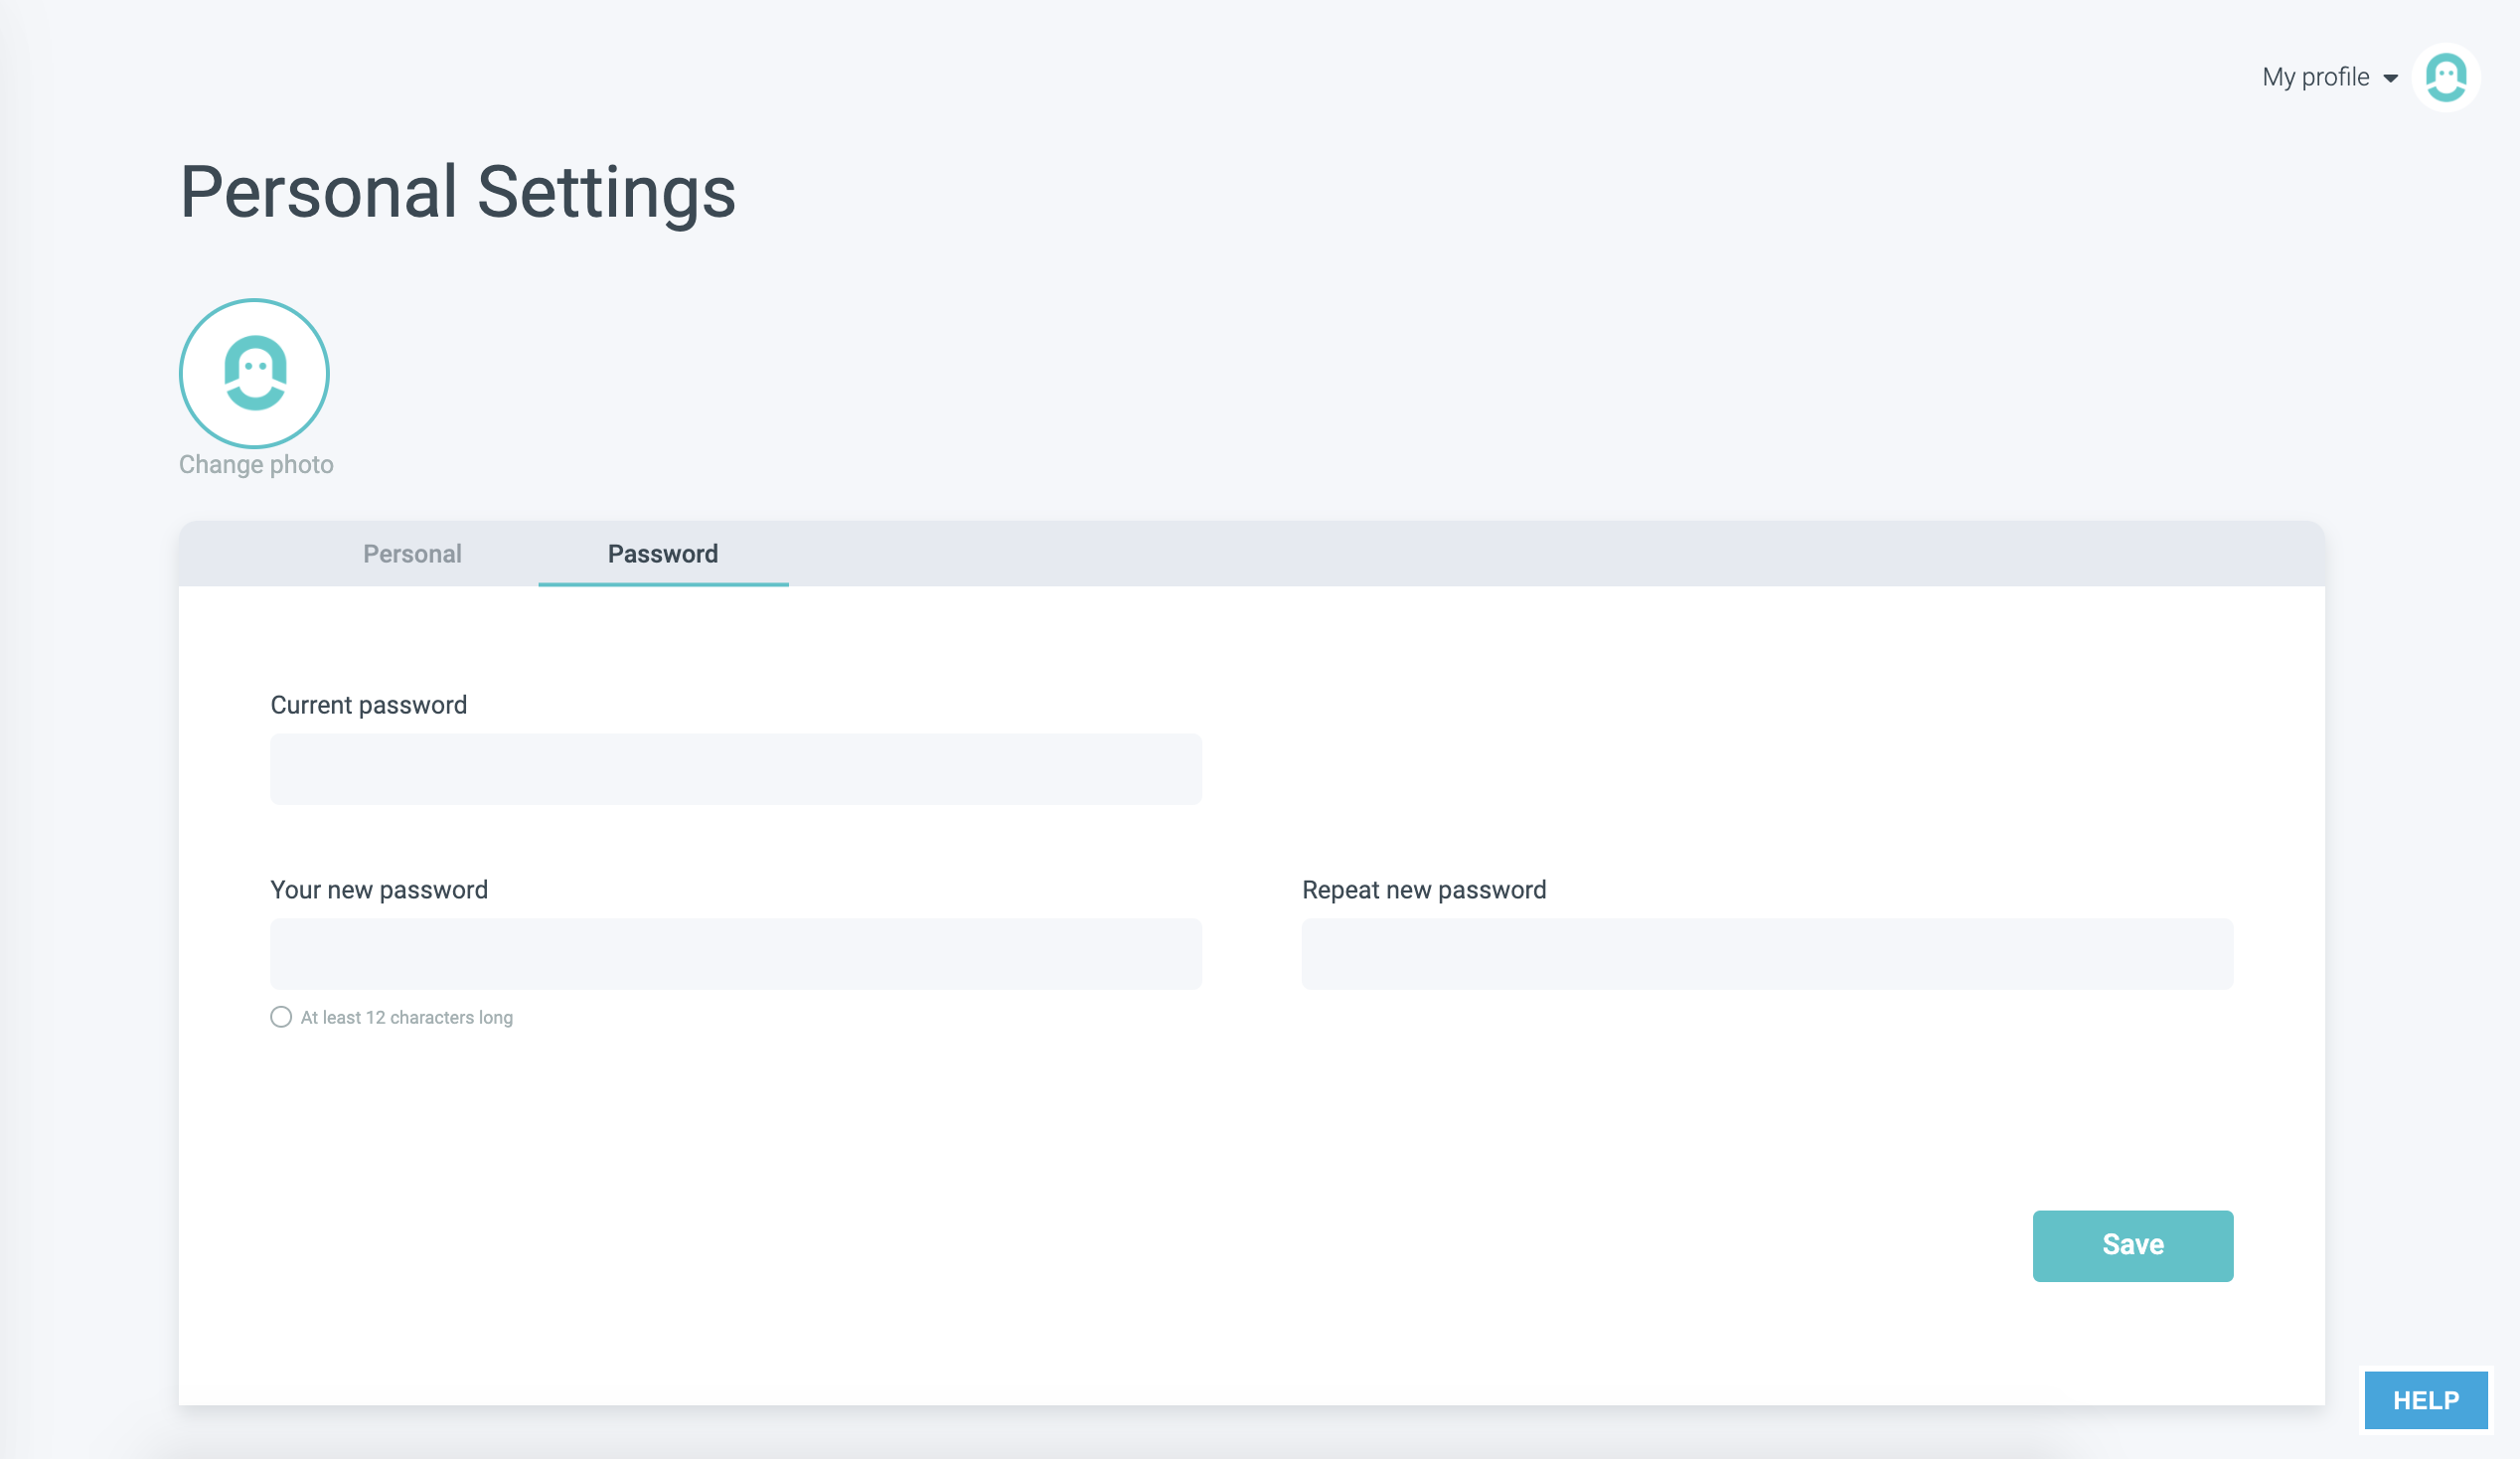Click the Your new password label
This screenshot has height=1459, width=2520.
[379, 890]
